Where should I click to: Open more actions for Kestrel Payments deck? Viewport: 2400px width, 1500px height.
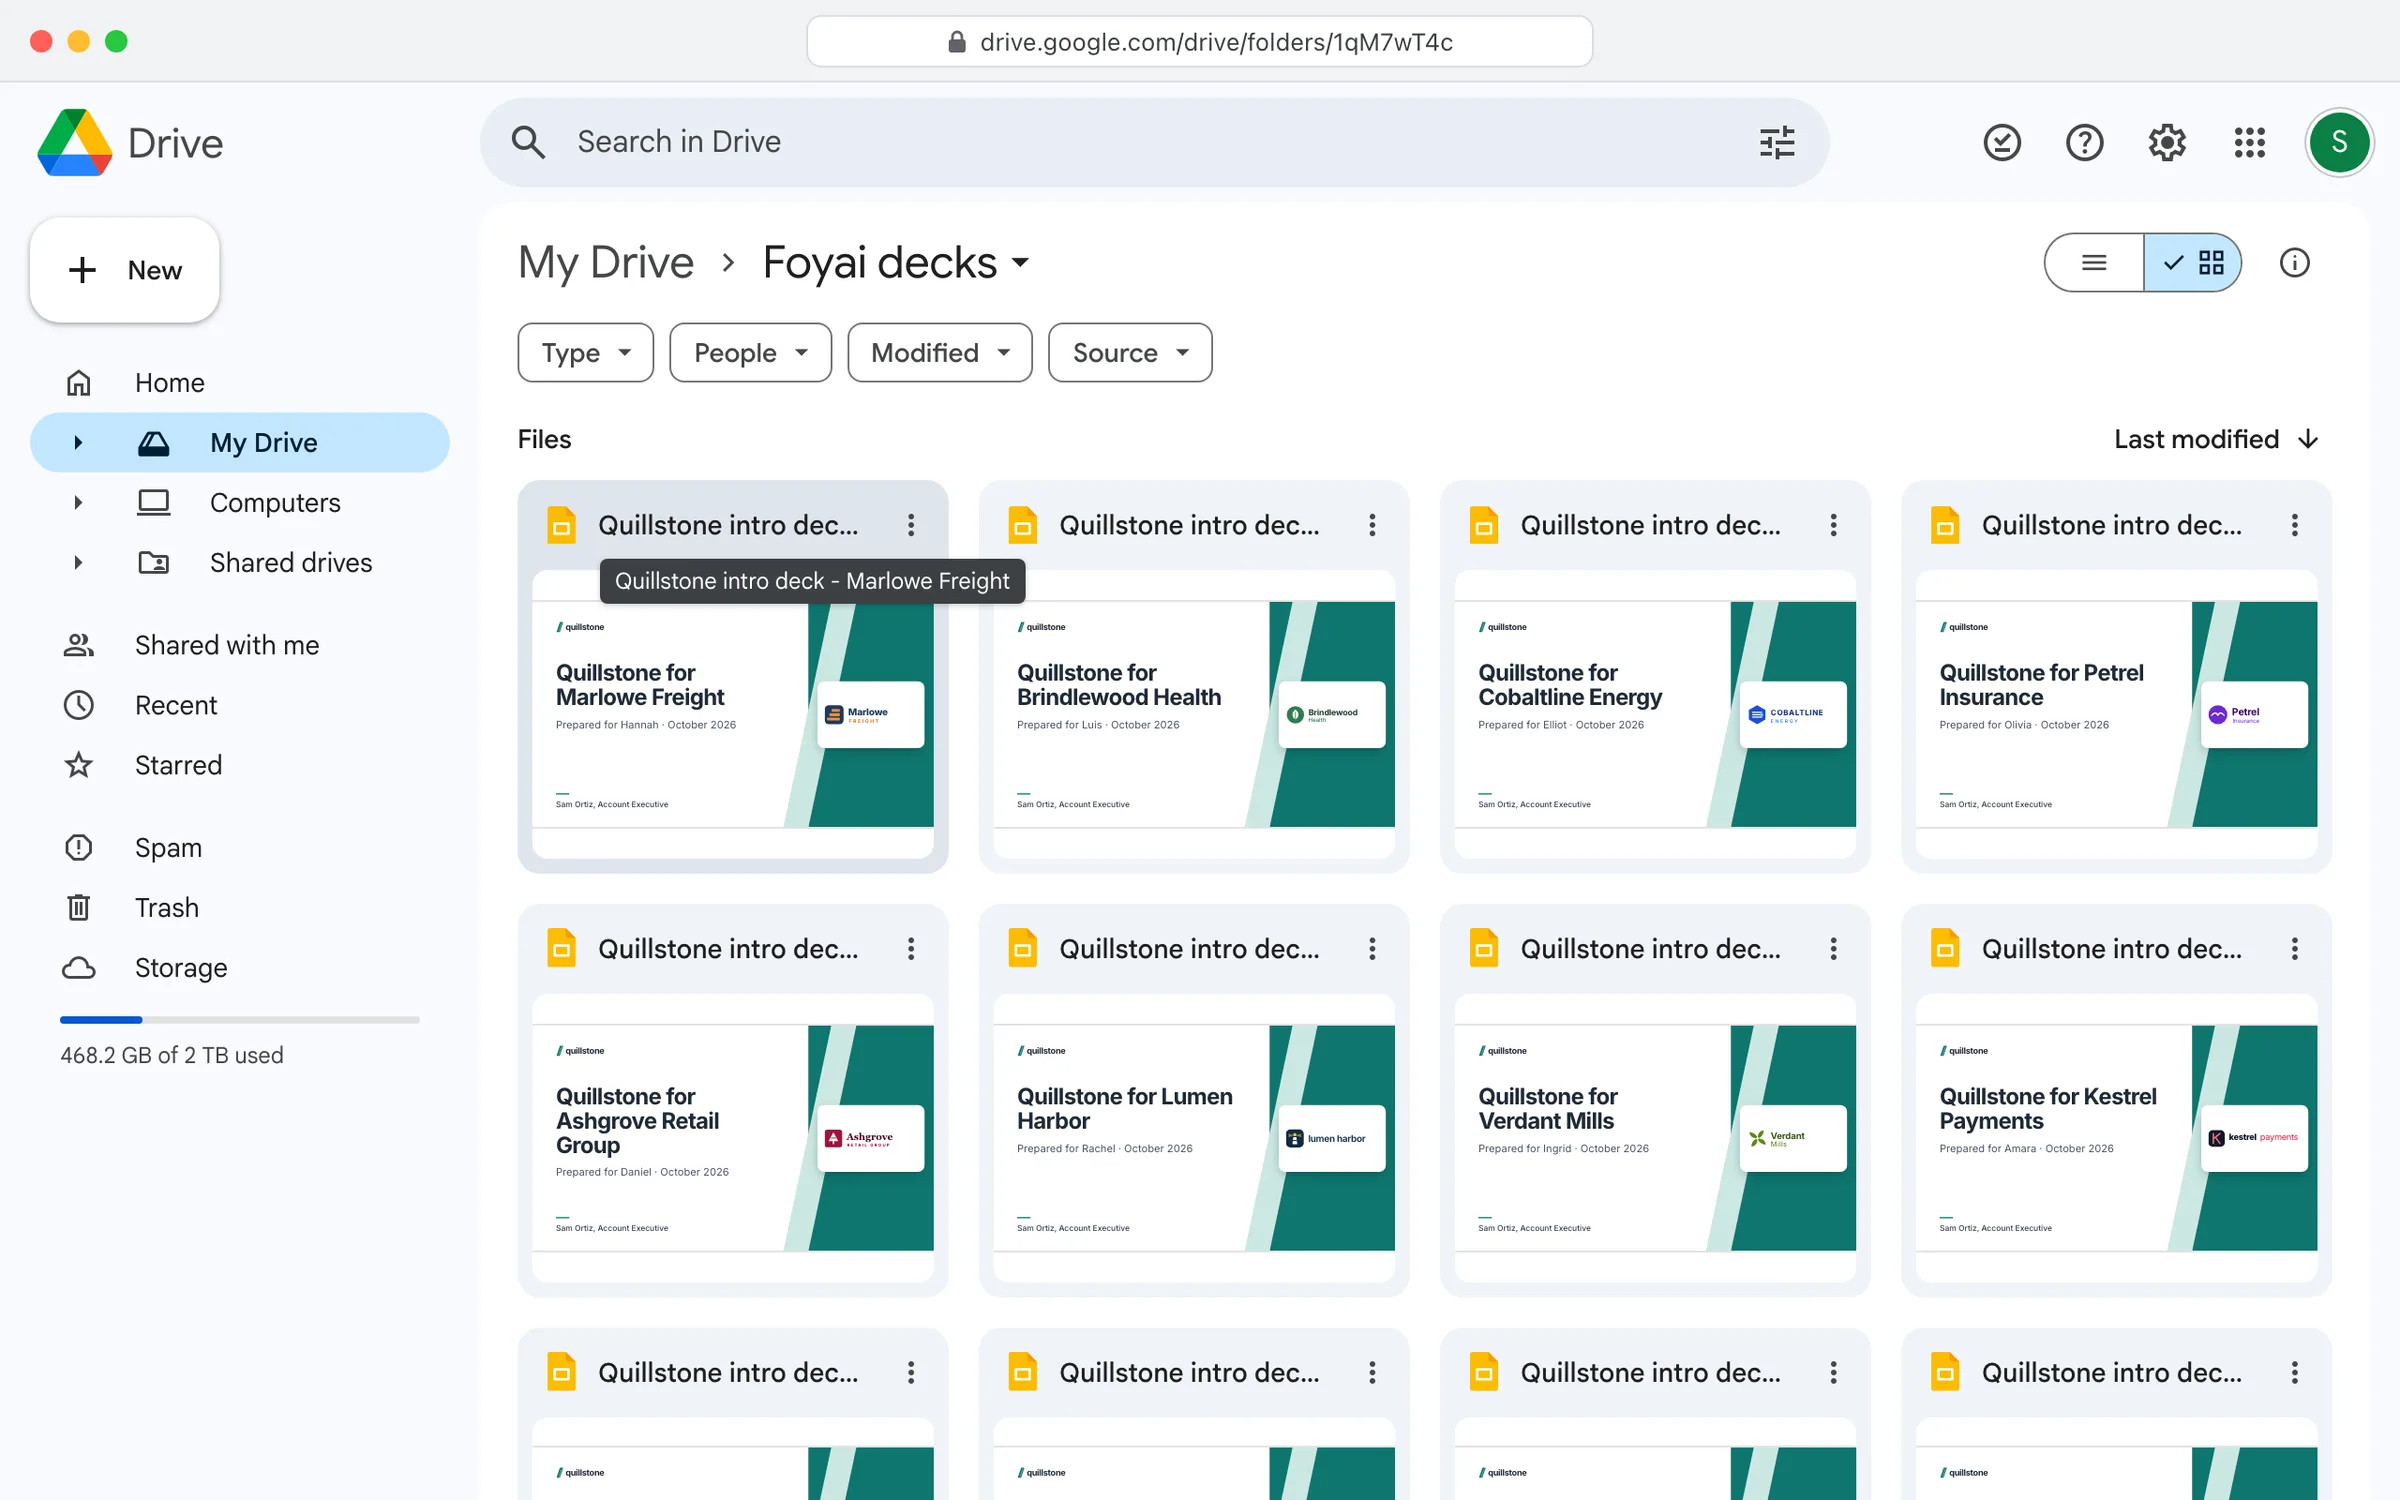click(2295, 949)
